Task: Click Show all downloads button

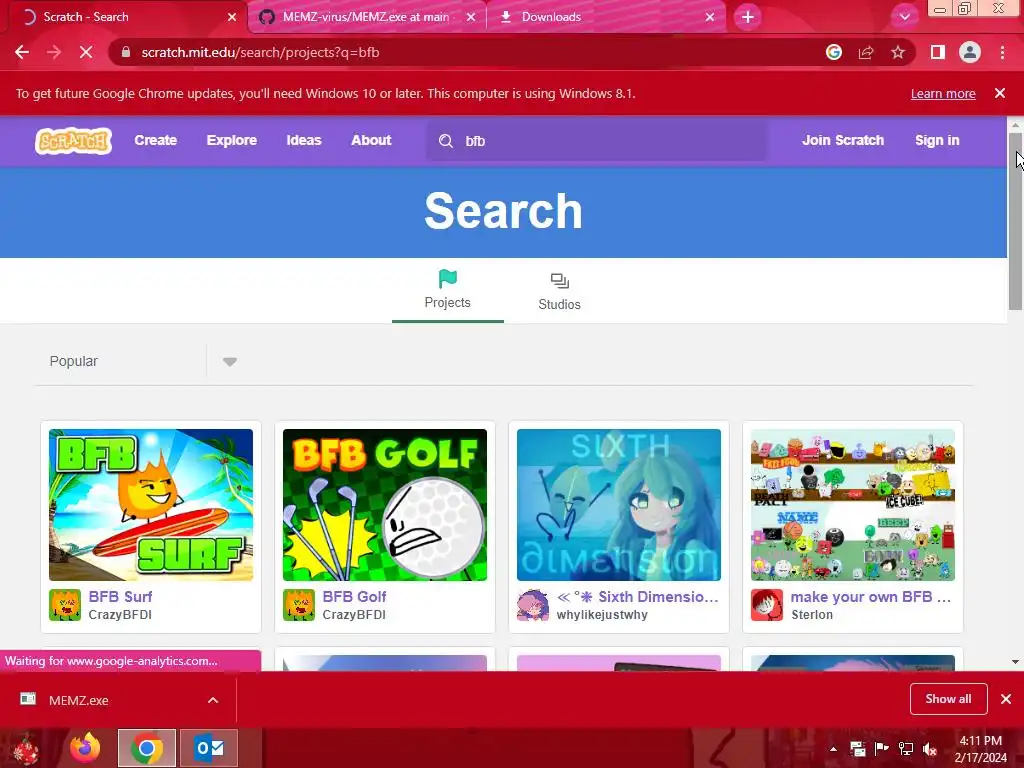Action: (x=948, y=699)
